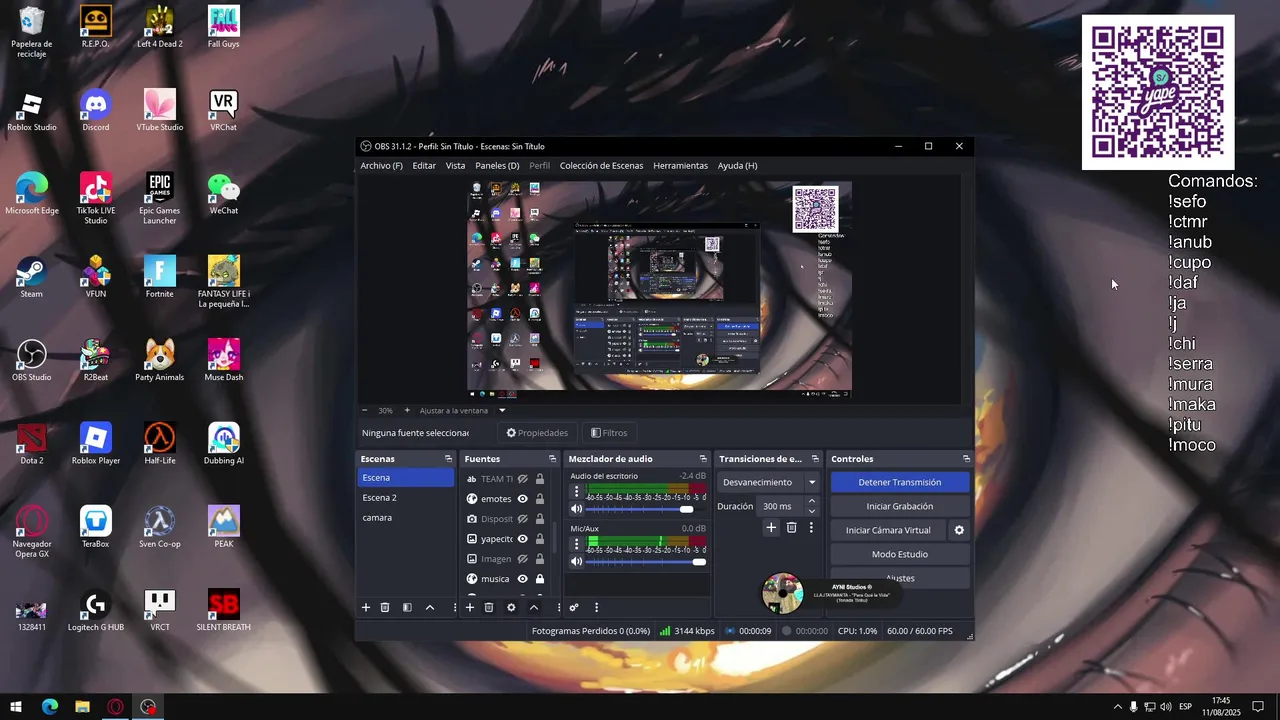This screenshot has width=1280, height=720.
Task: Open Filtros for the source
Action: (609, 433)
